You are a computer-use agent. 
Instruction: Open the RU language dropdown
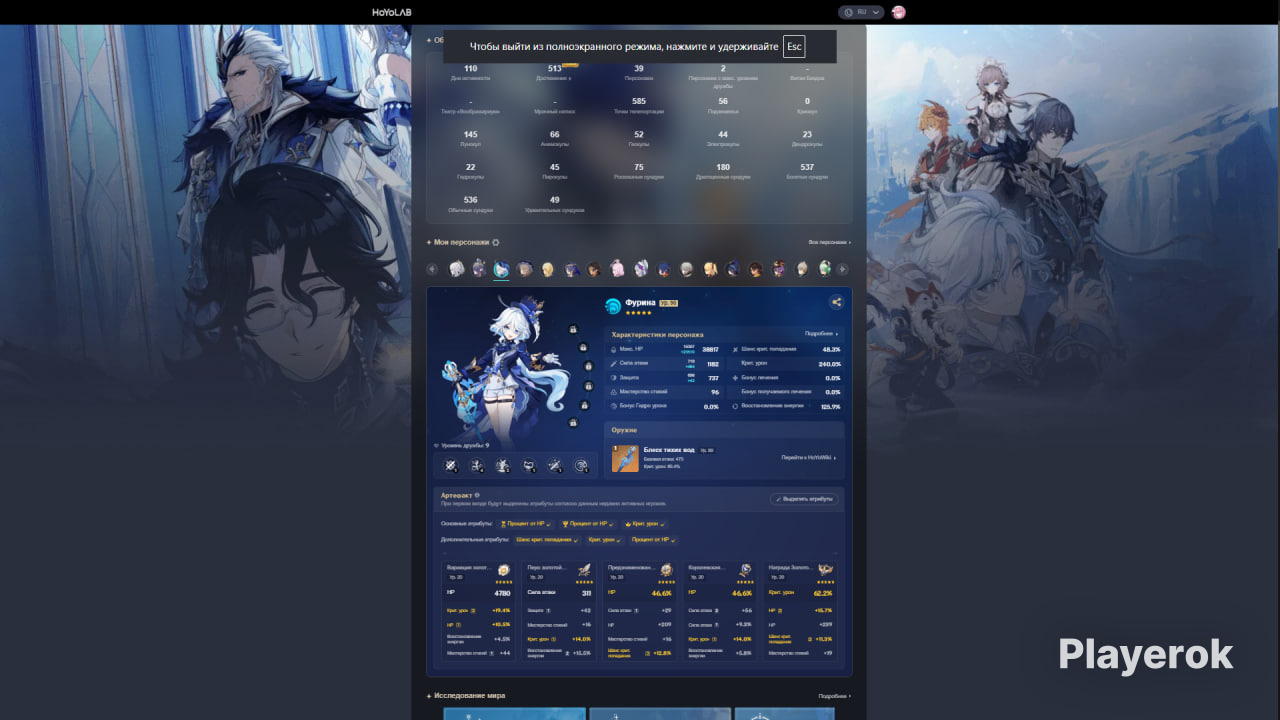862,12
